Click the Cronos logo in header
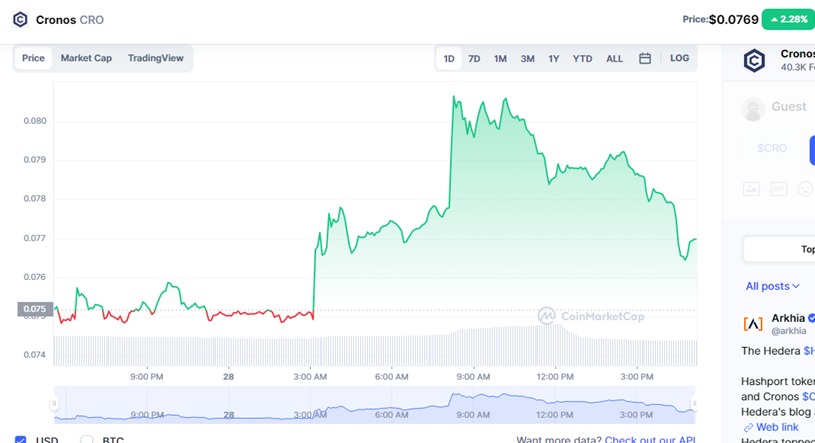815x443 pixels. 20,19
